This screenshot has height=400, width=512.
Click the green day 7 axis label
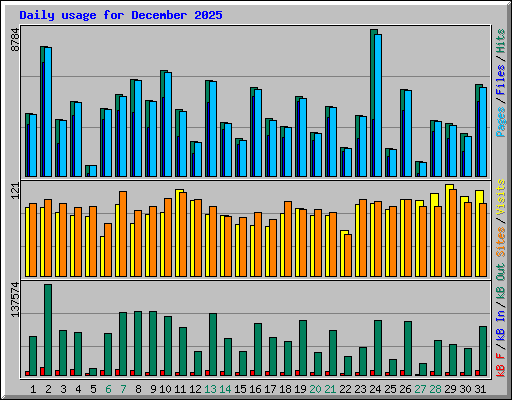[123, 389]
